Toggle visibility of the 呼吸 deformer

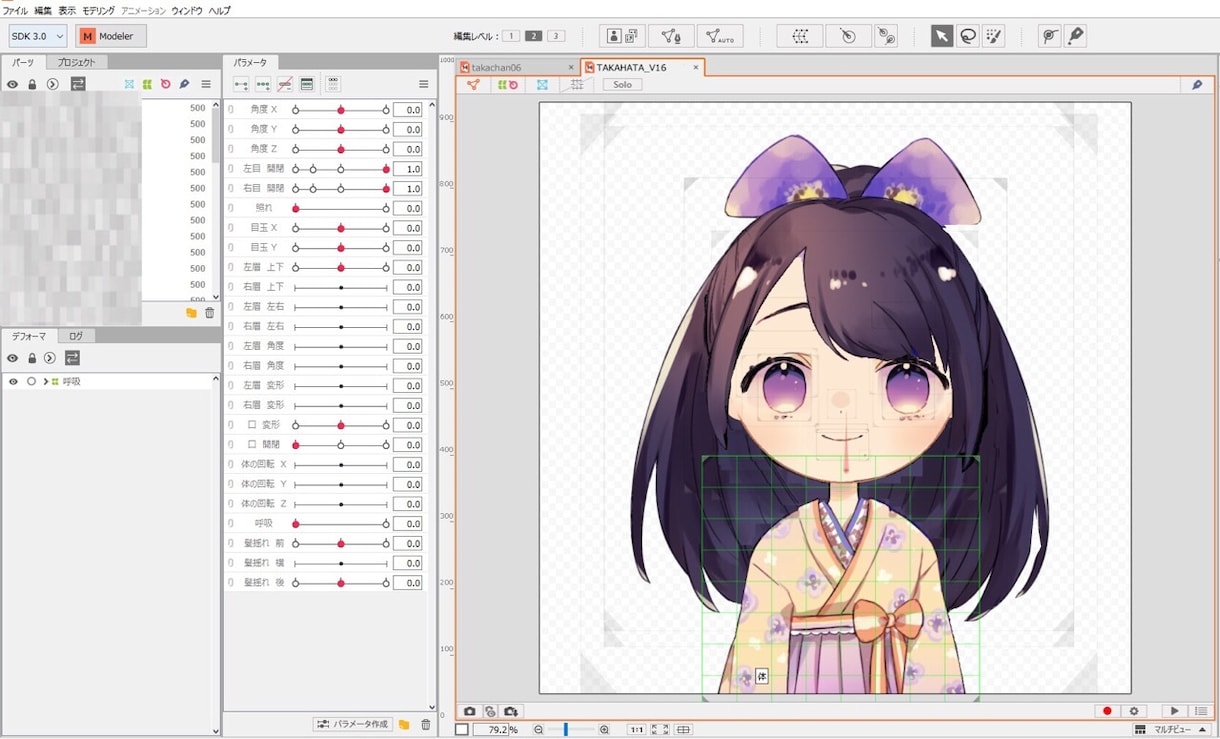coord(13,382)
